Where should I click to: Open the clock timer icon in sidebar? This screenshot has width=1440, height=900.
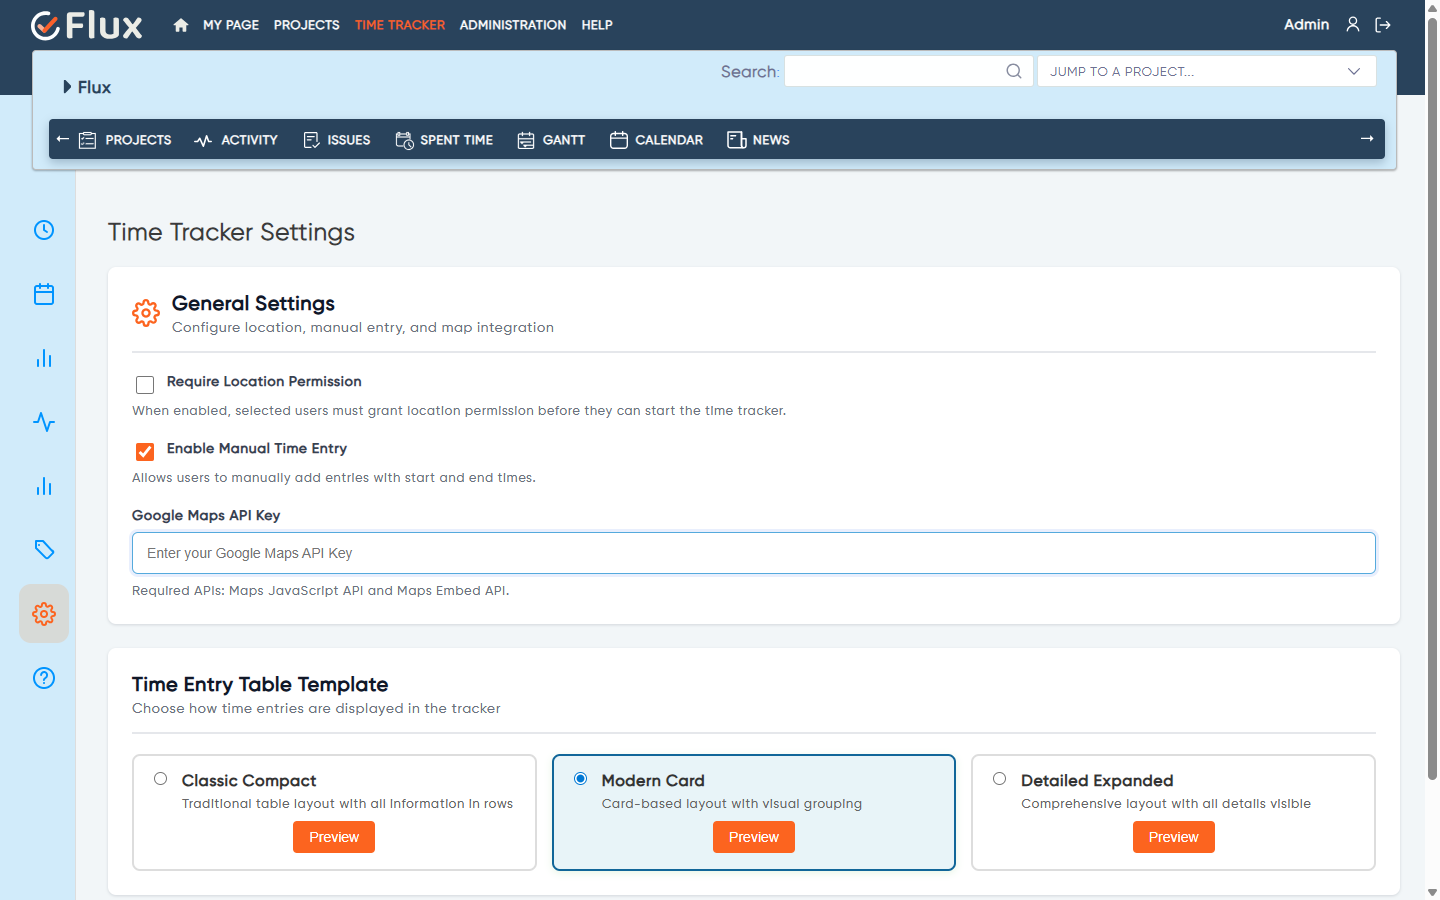tap(44, 230)
